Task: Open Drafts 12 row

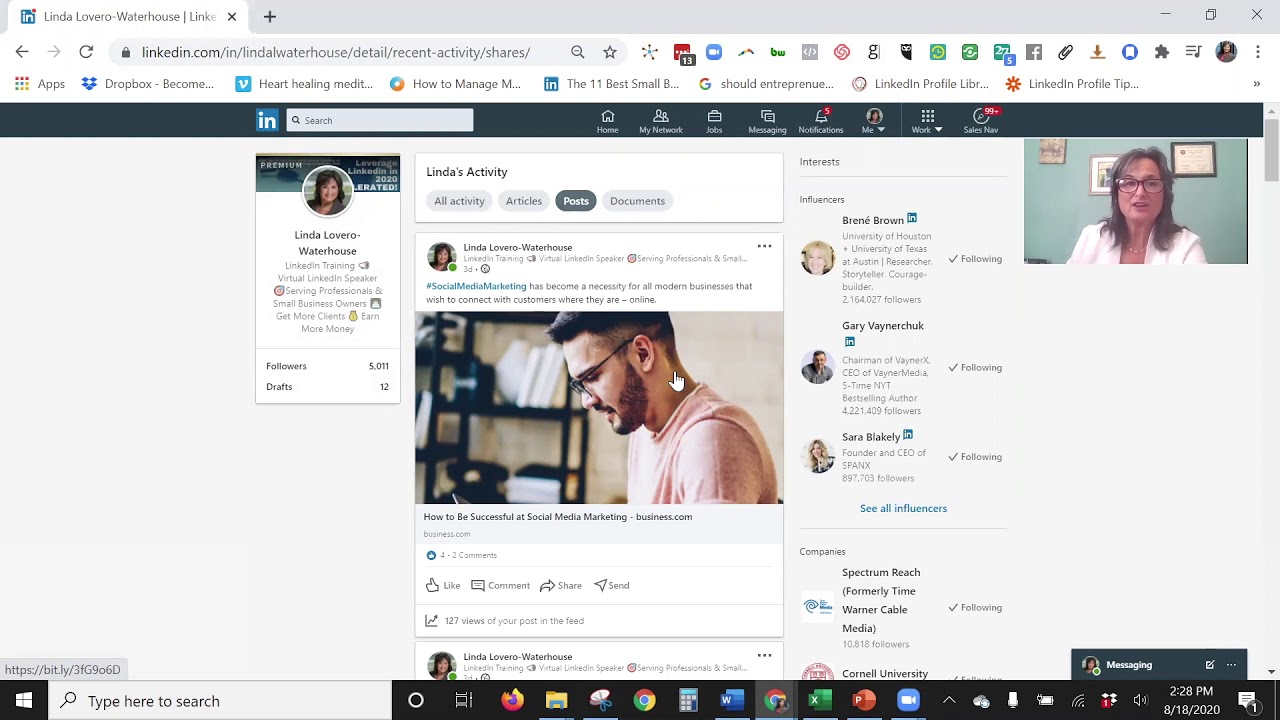Action: point(327,387)
